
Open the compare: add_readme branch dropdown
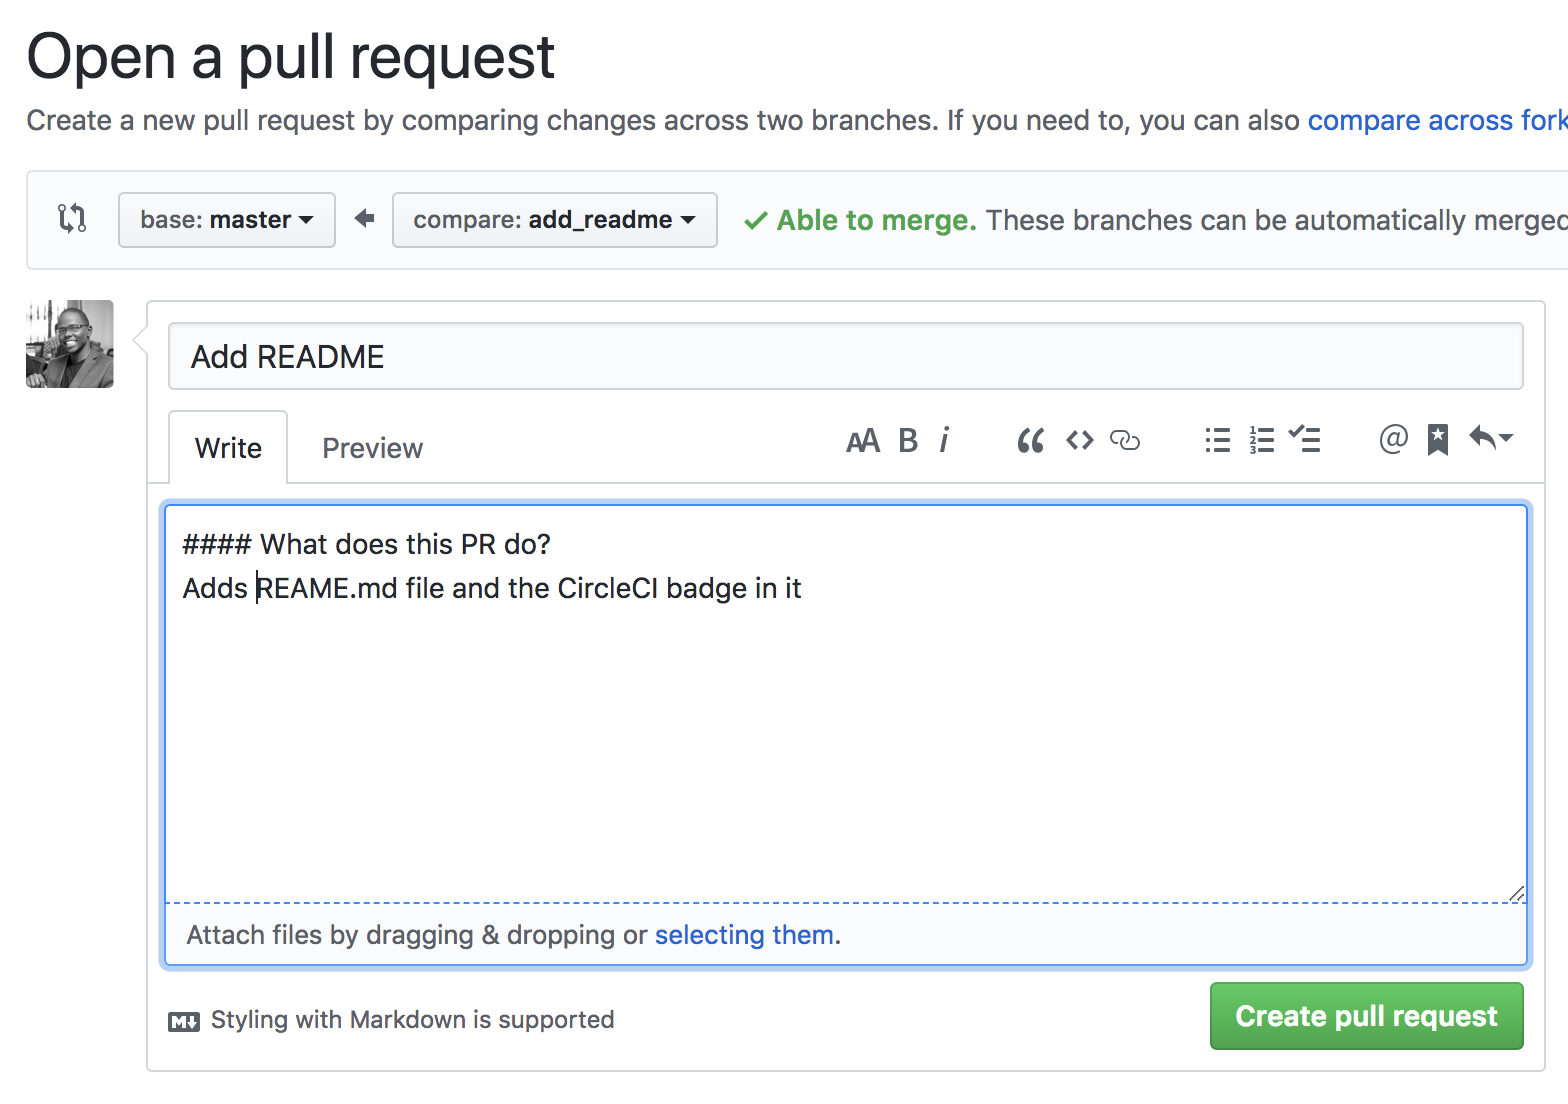pos(555,220)
